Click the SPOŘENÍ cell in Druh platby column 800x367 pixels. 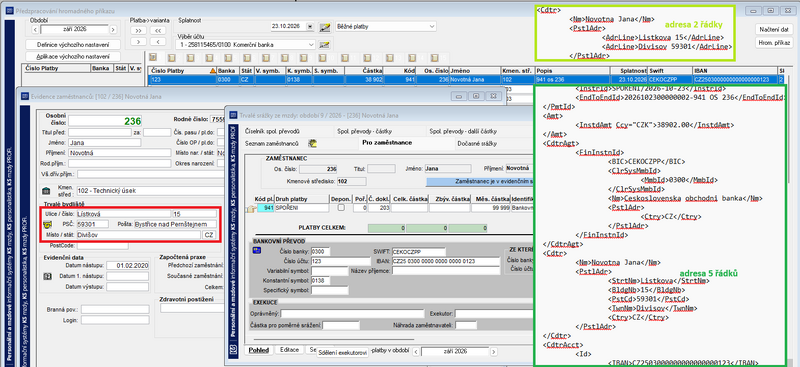(303, 208)
